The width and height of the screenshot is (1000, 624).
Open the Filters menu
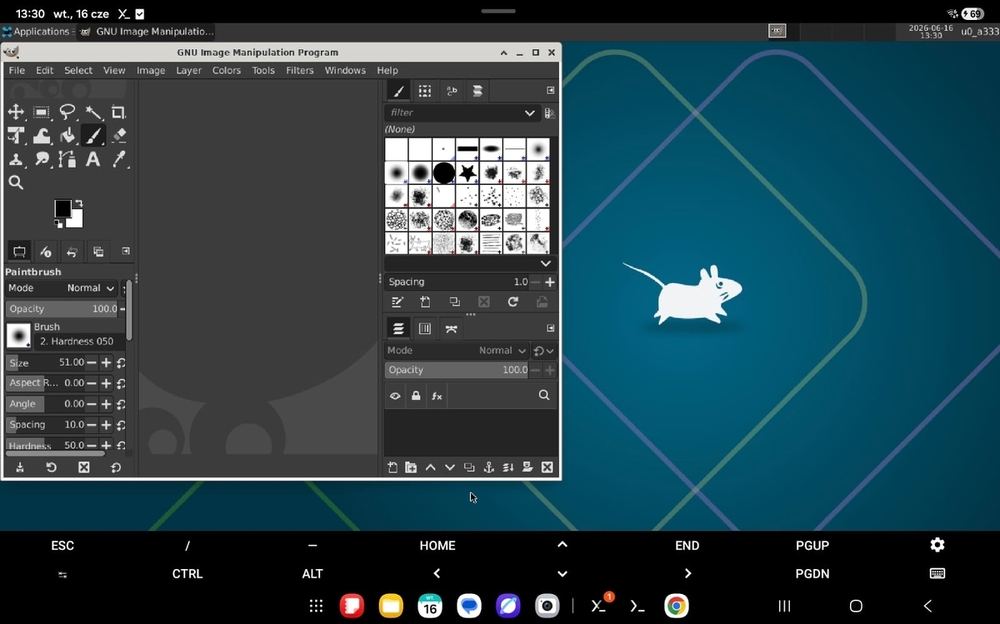tap(300, 70)
